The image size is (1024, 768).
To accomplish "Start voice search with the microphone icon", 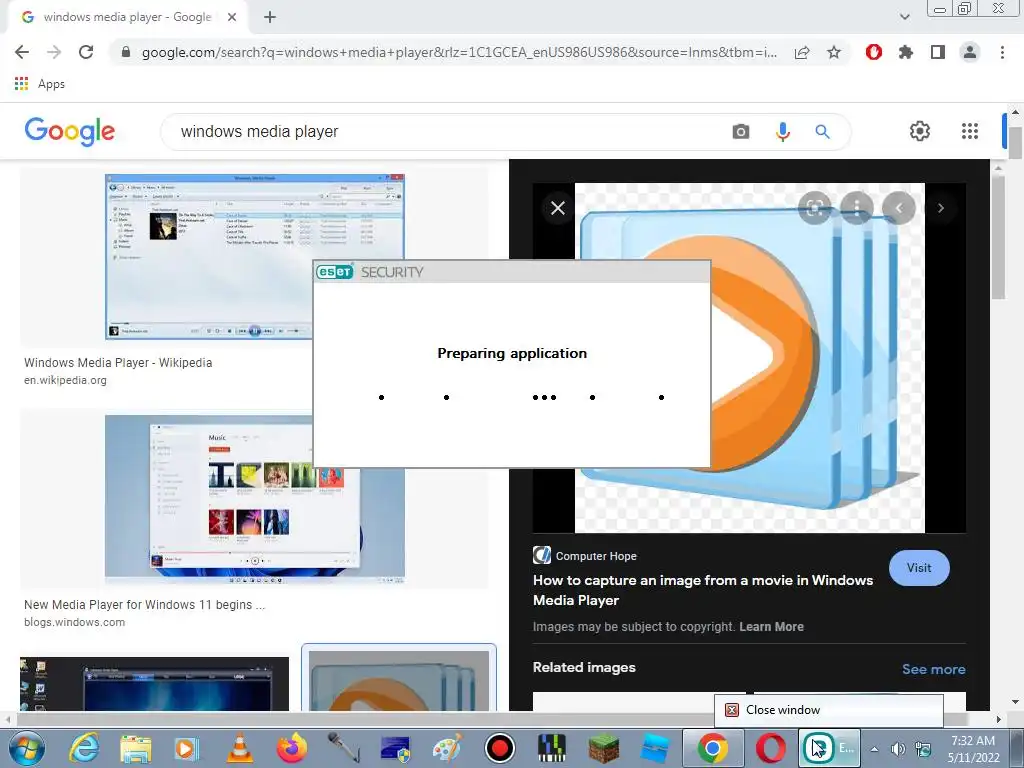I will pos(782,132).
